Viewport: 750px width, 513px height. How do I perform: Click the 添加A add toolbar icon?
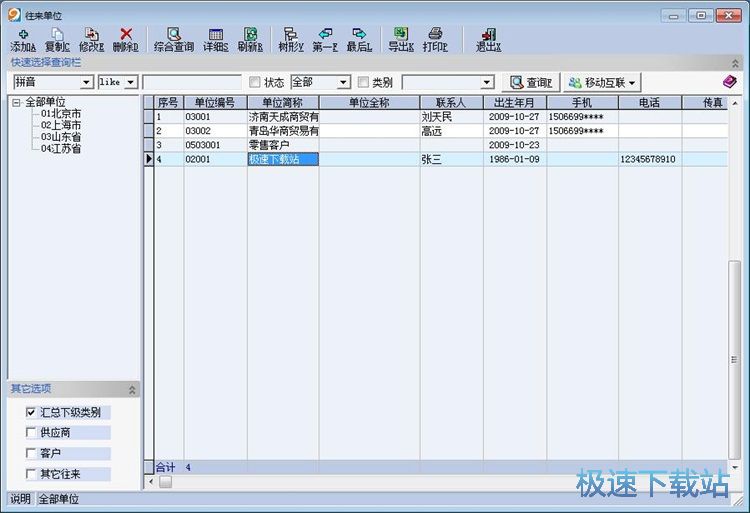point(23,40)
